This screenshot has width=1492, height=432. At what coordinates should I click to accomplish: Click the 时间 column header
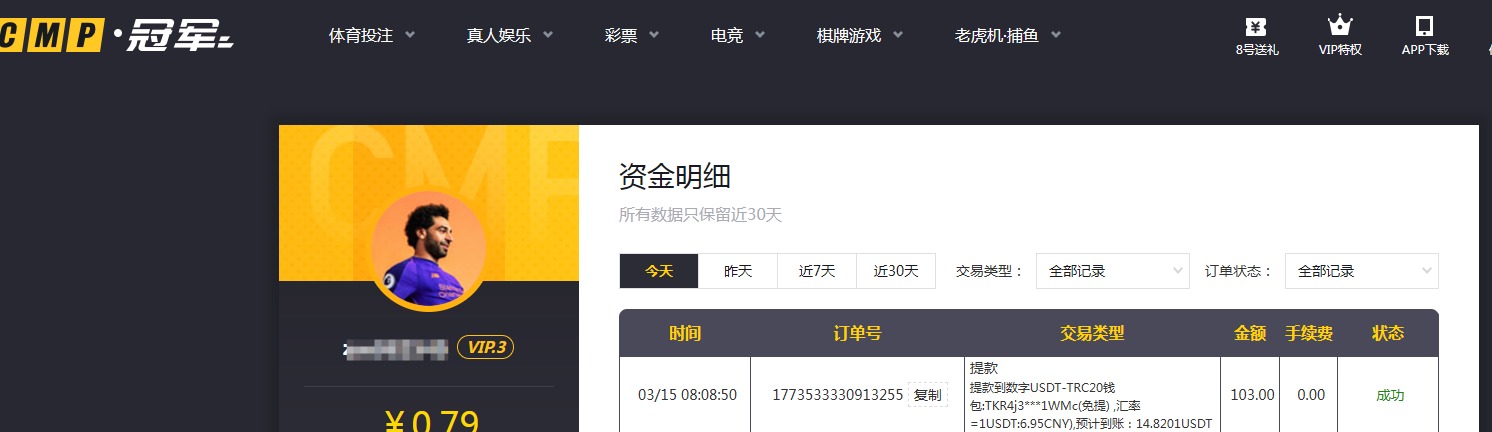point(685,333)
